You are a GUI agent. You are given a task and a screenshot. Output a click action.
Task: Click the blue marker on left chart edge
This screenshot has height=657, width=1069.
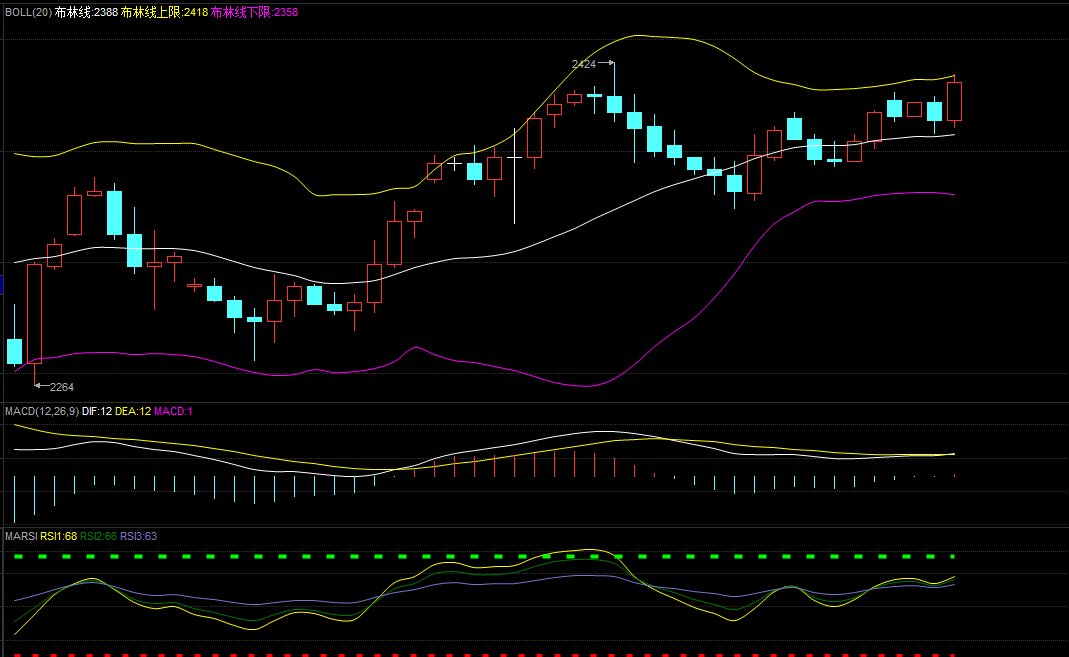[2, 284]
